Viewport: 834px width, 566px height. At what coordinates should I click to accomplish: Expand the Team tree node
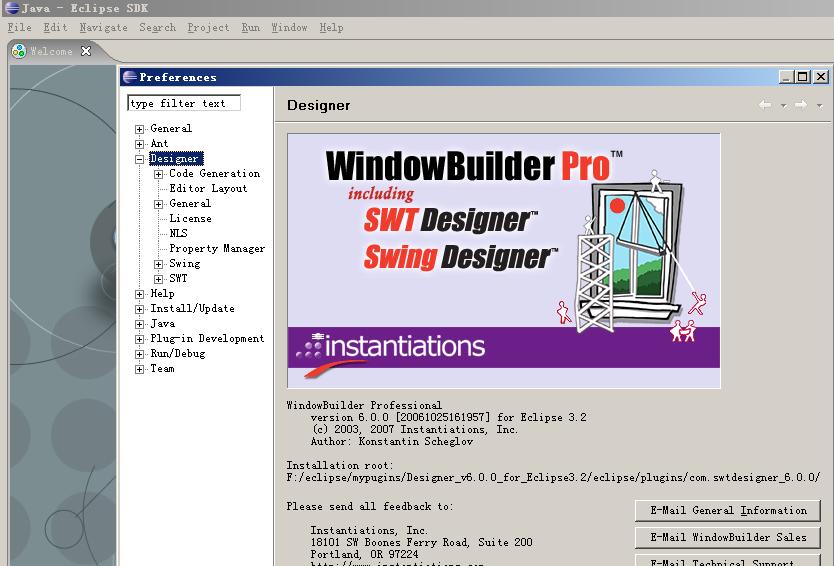[x=139, y=369]
